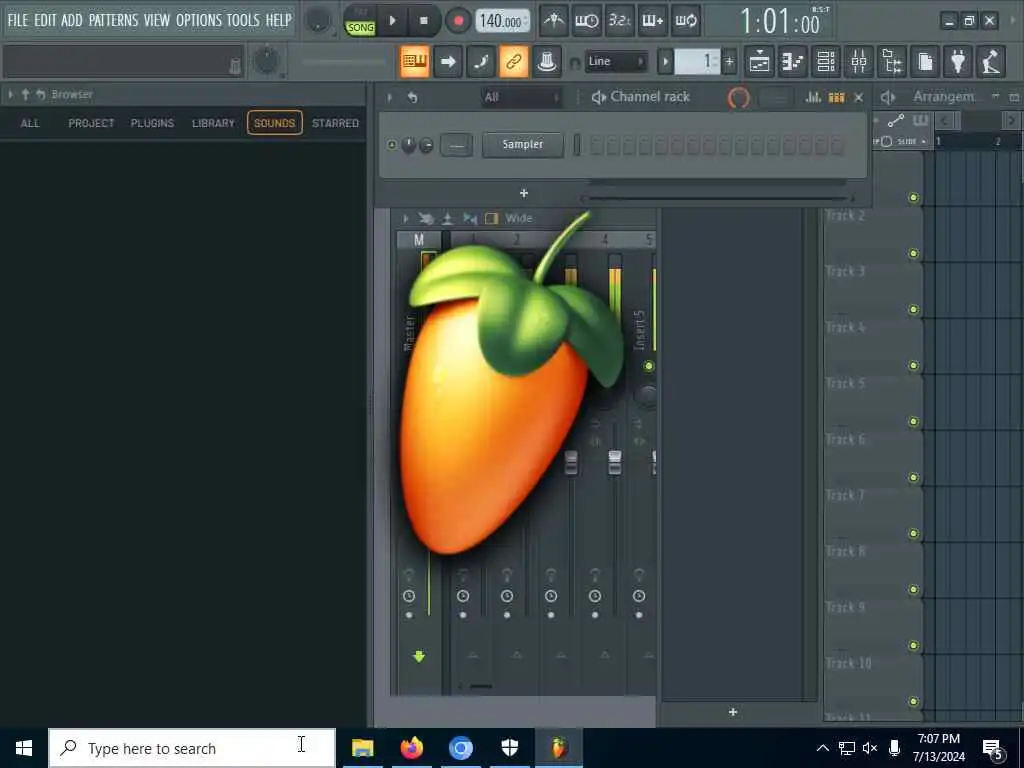
Task: Add new pattern with plus button
Action: [x=729, y=62]
